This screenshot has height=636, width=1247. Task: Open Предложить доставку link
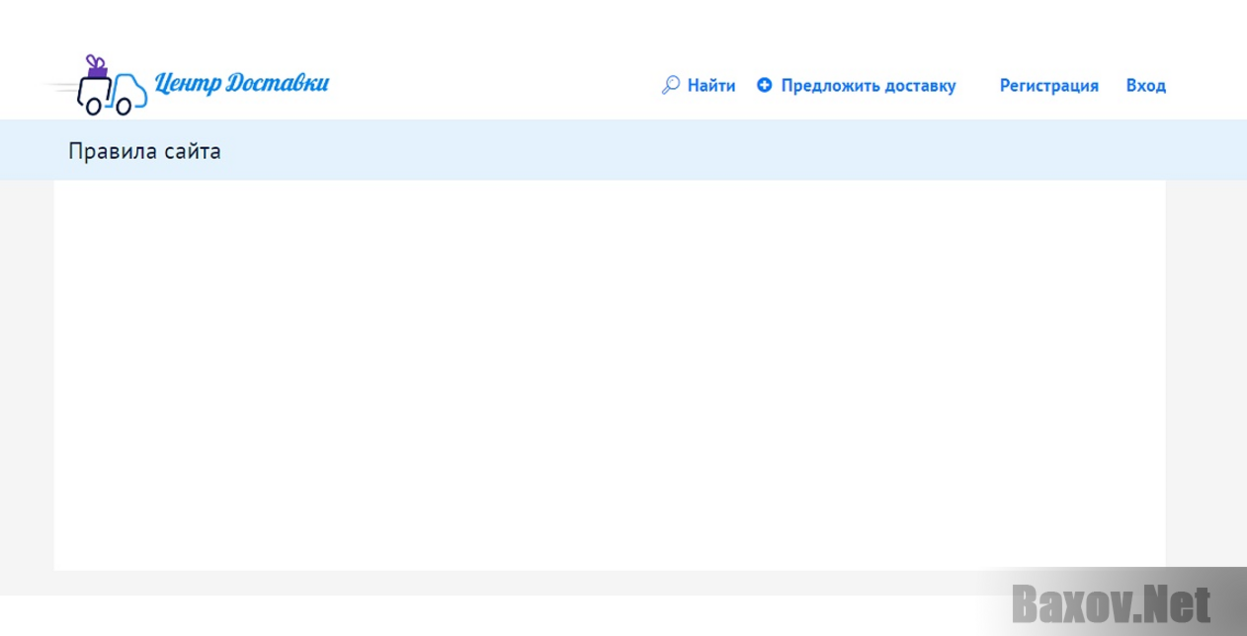868,86
